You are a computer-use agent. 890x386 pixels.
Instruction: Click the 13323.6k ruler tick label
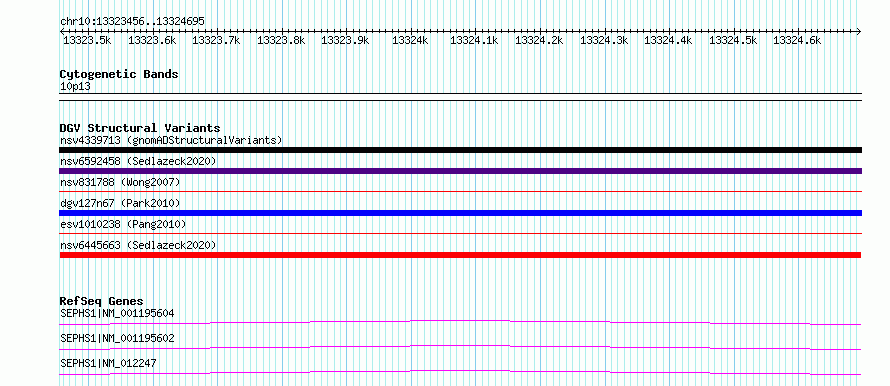click(x=152, y=40)
